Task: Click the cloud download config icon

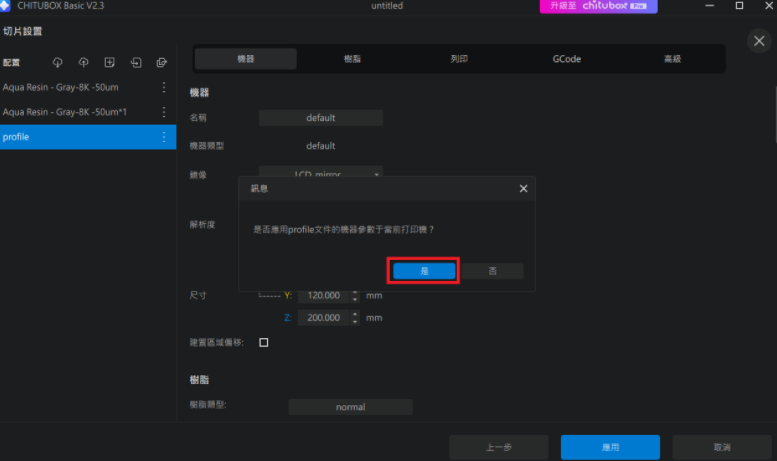Action: click(57, 62)
